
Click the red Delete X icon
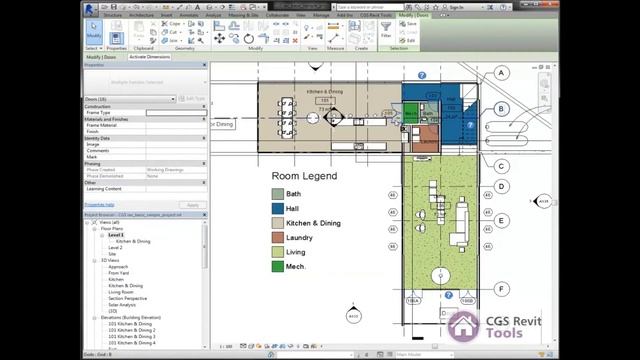[x=295, y=40]
